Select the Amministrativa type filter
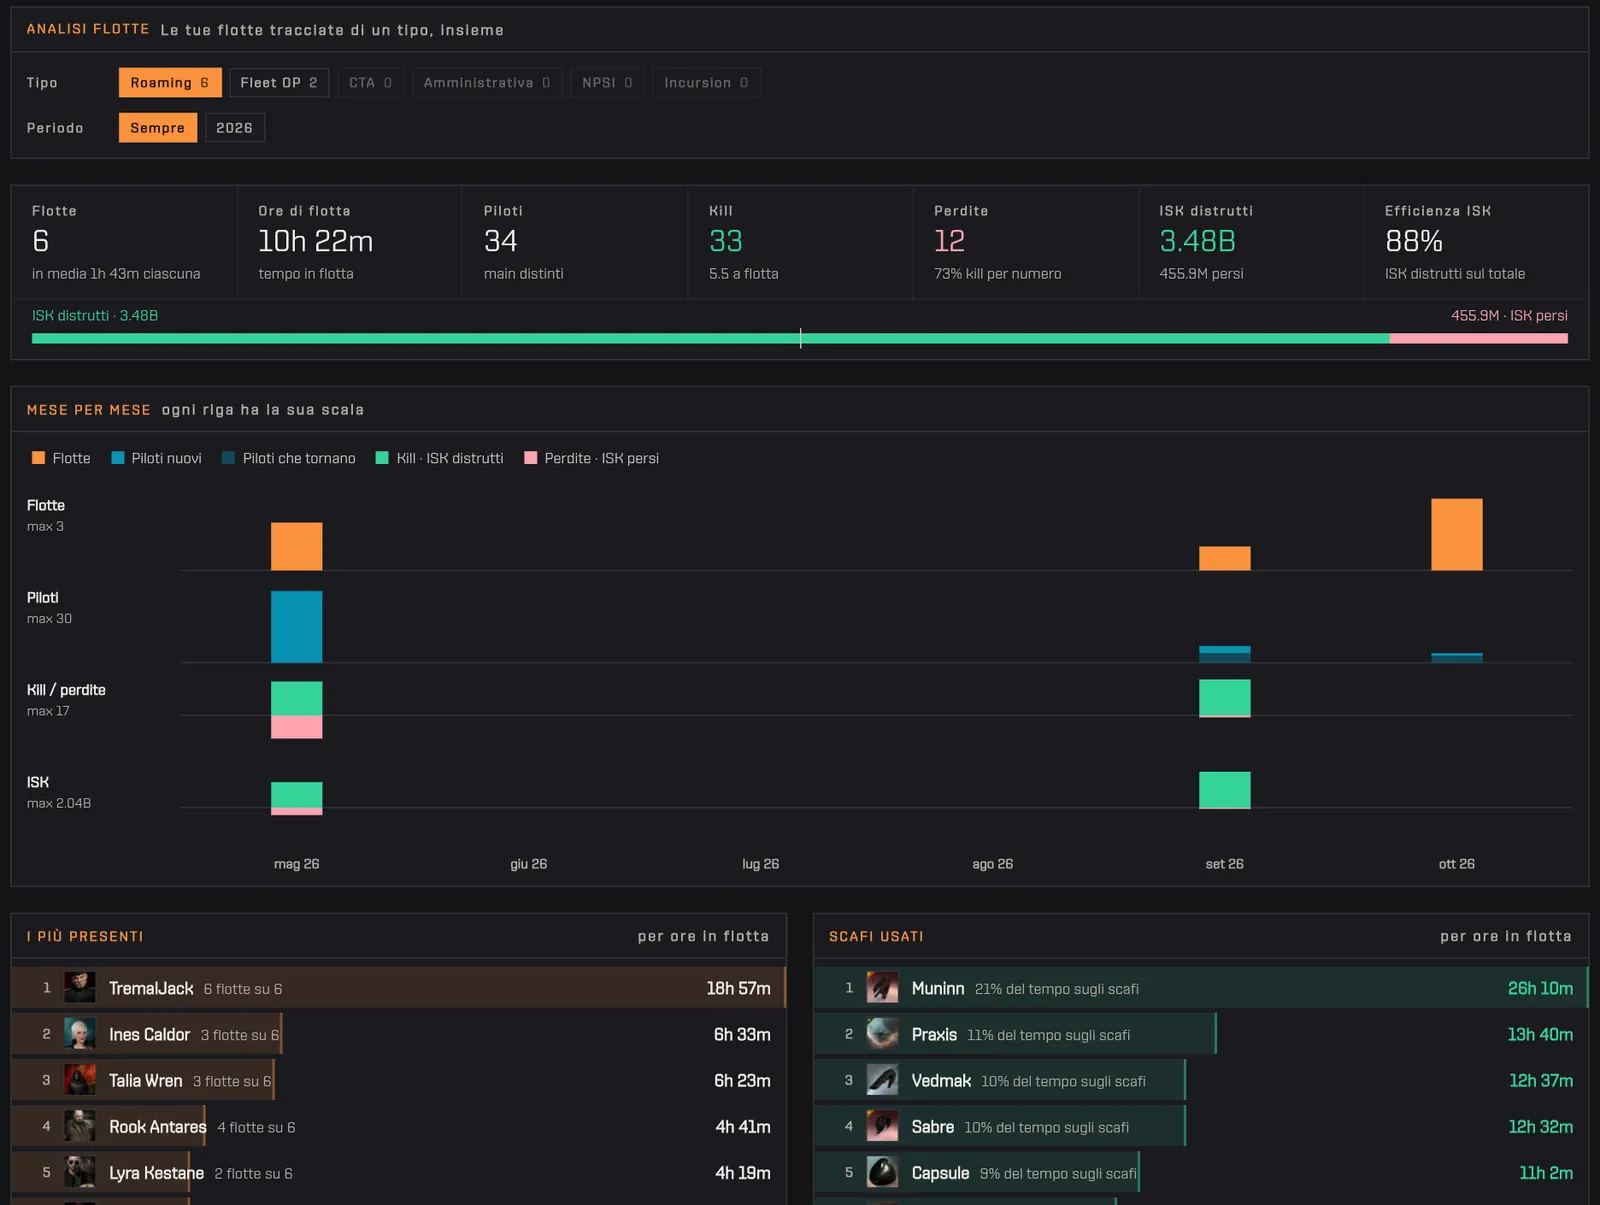 click(487, 83)
